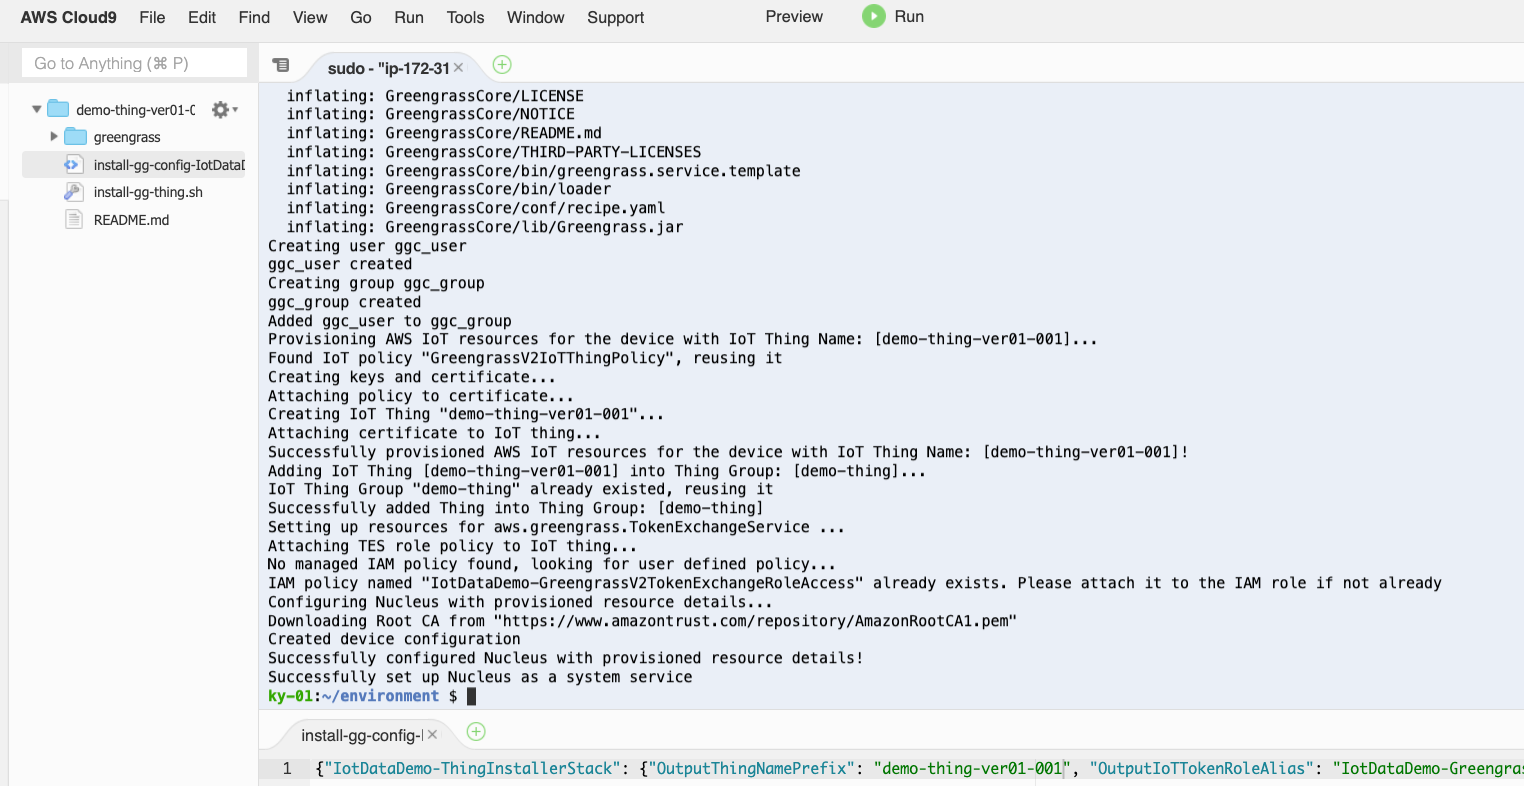Open the Window menu
1524x786 pixels.
[535, 17]
